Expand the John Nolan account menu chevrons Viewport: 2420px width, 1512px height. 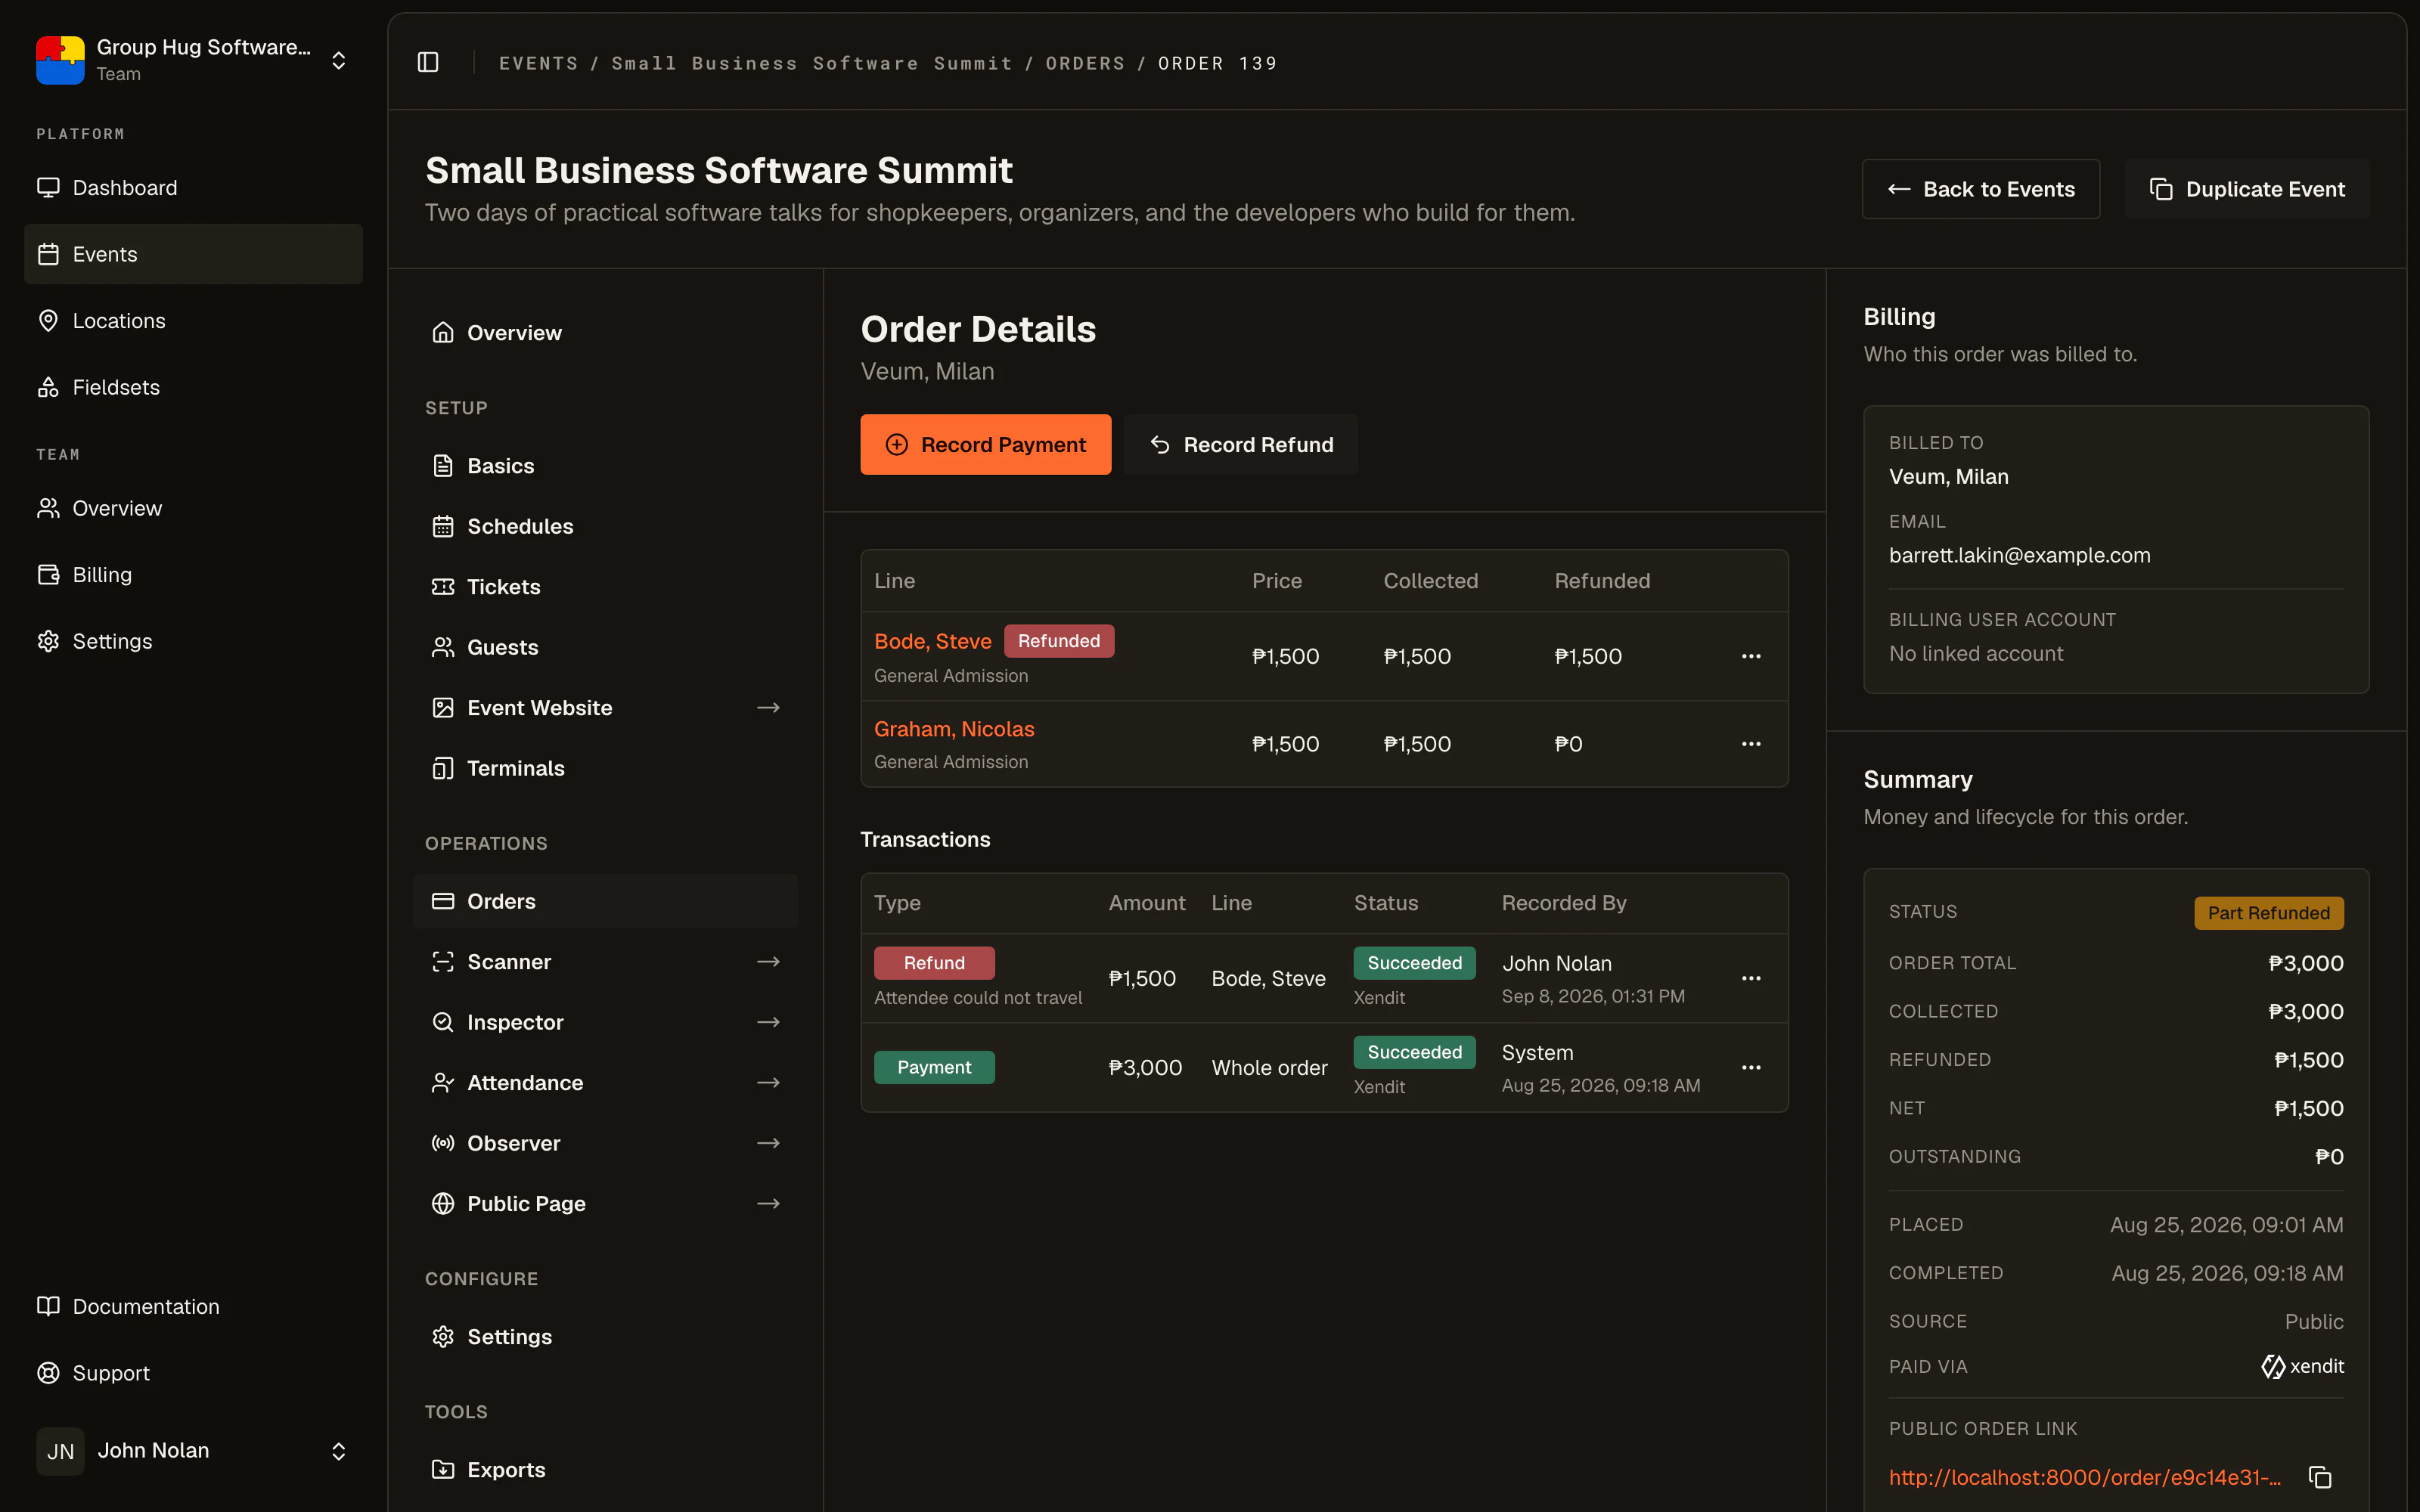339,1451
